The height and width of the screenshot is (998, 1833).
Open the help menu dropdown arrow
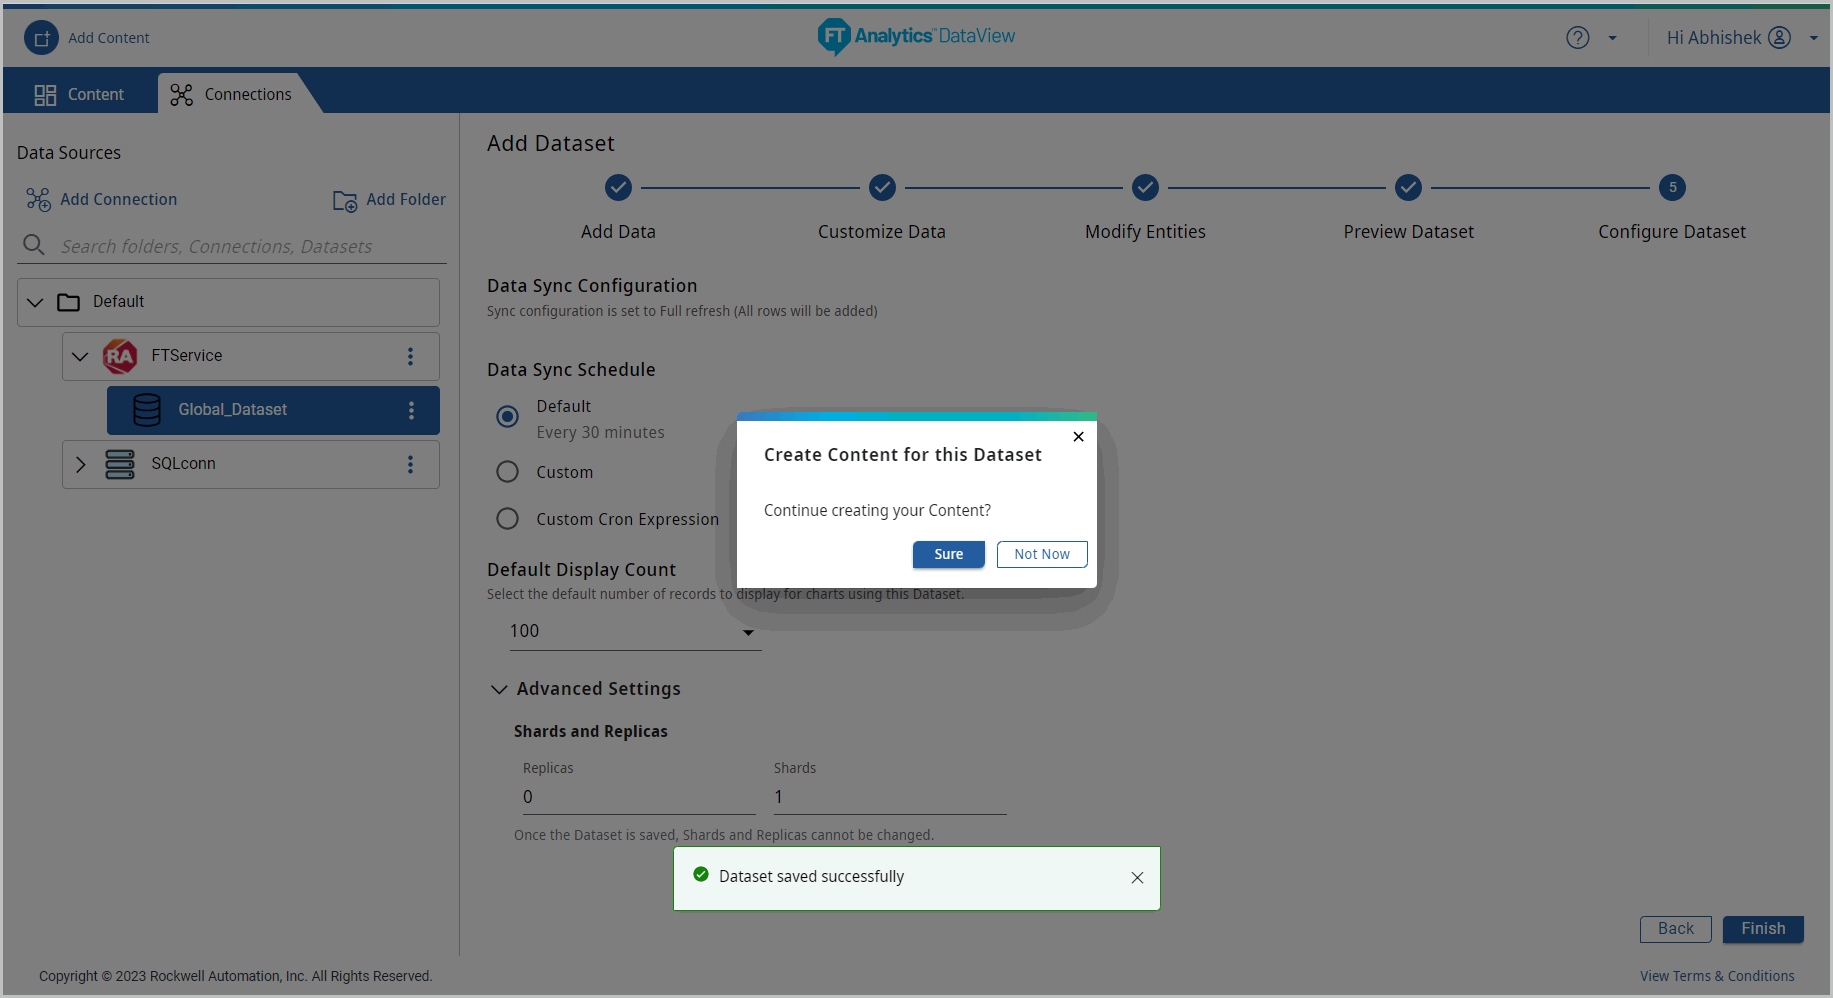coord(1612,39)
